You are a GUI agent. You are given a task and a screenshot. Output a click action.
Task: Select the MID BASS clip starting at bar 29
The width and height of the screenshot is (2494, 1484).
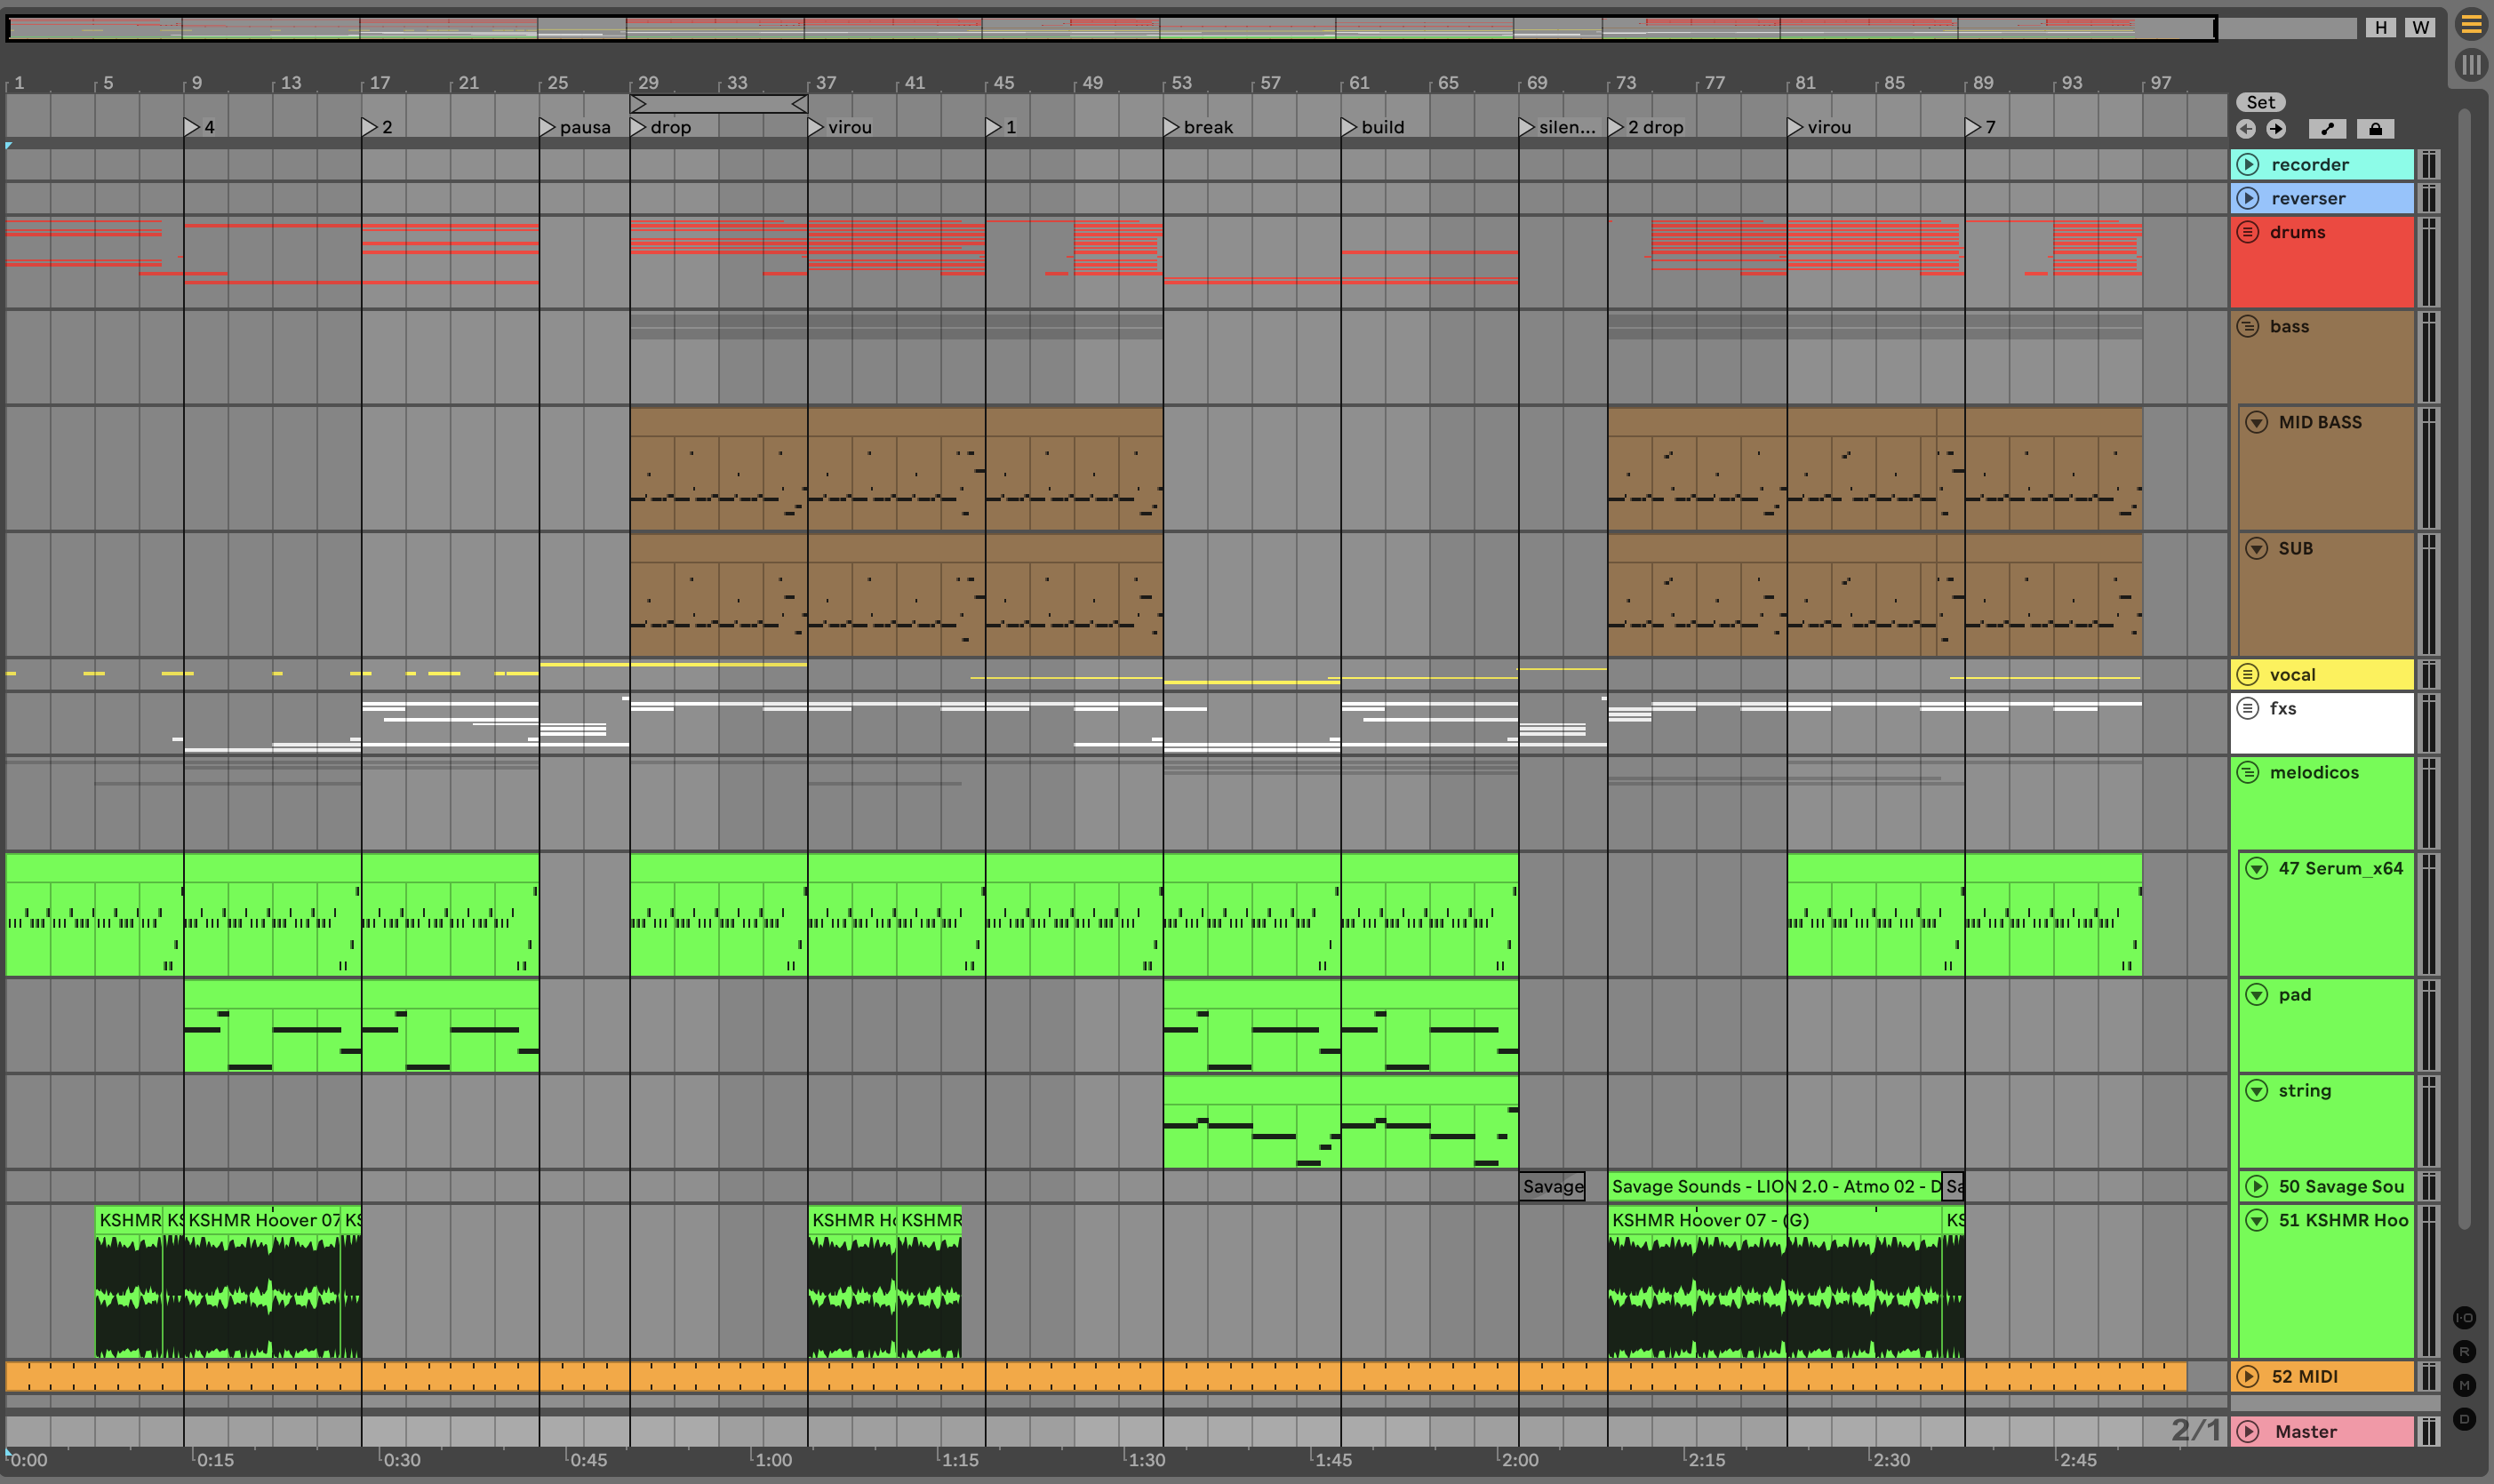[x=719, y=468]
